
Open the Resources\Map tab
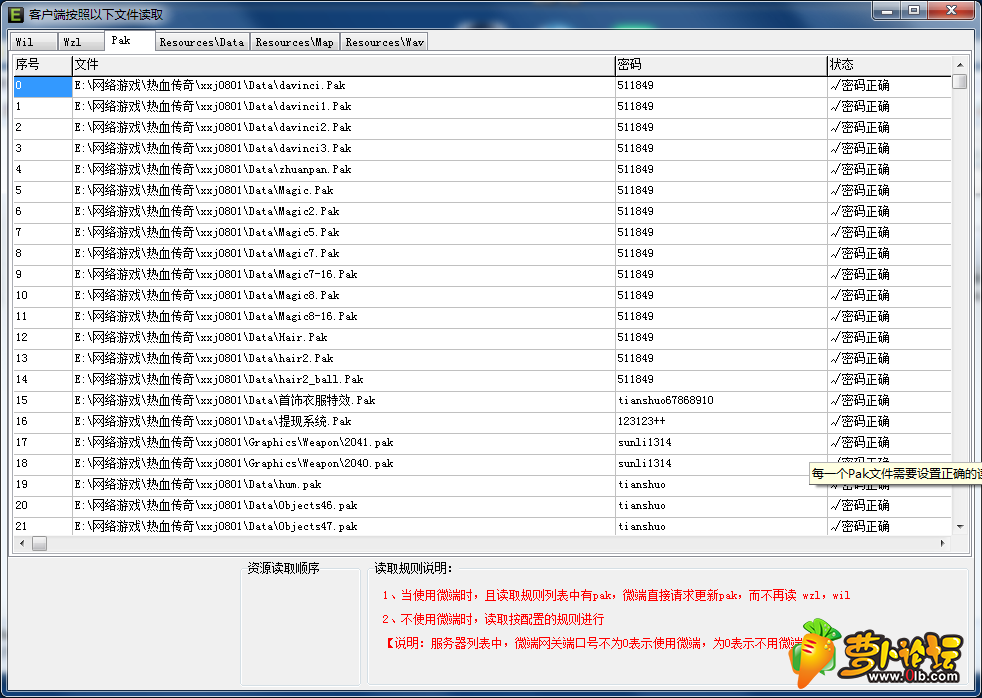pyautogui.click(x=295, y=42)
